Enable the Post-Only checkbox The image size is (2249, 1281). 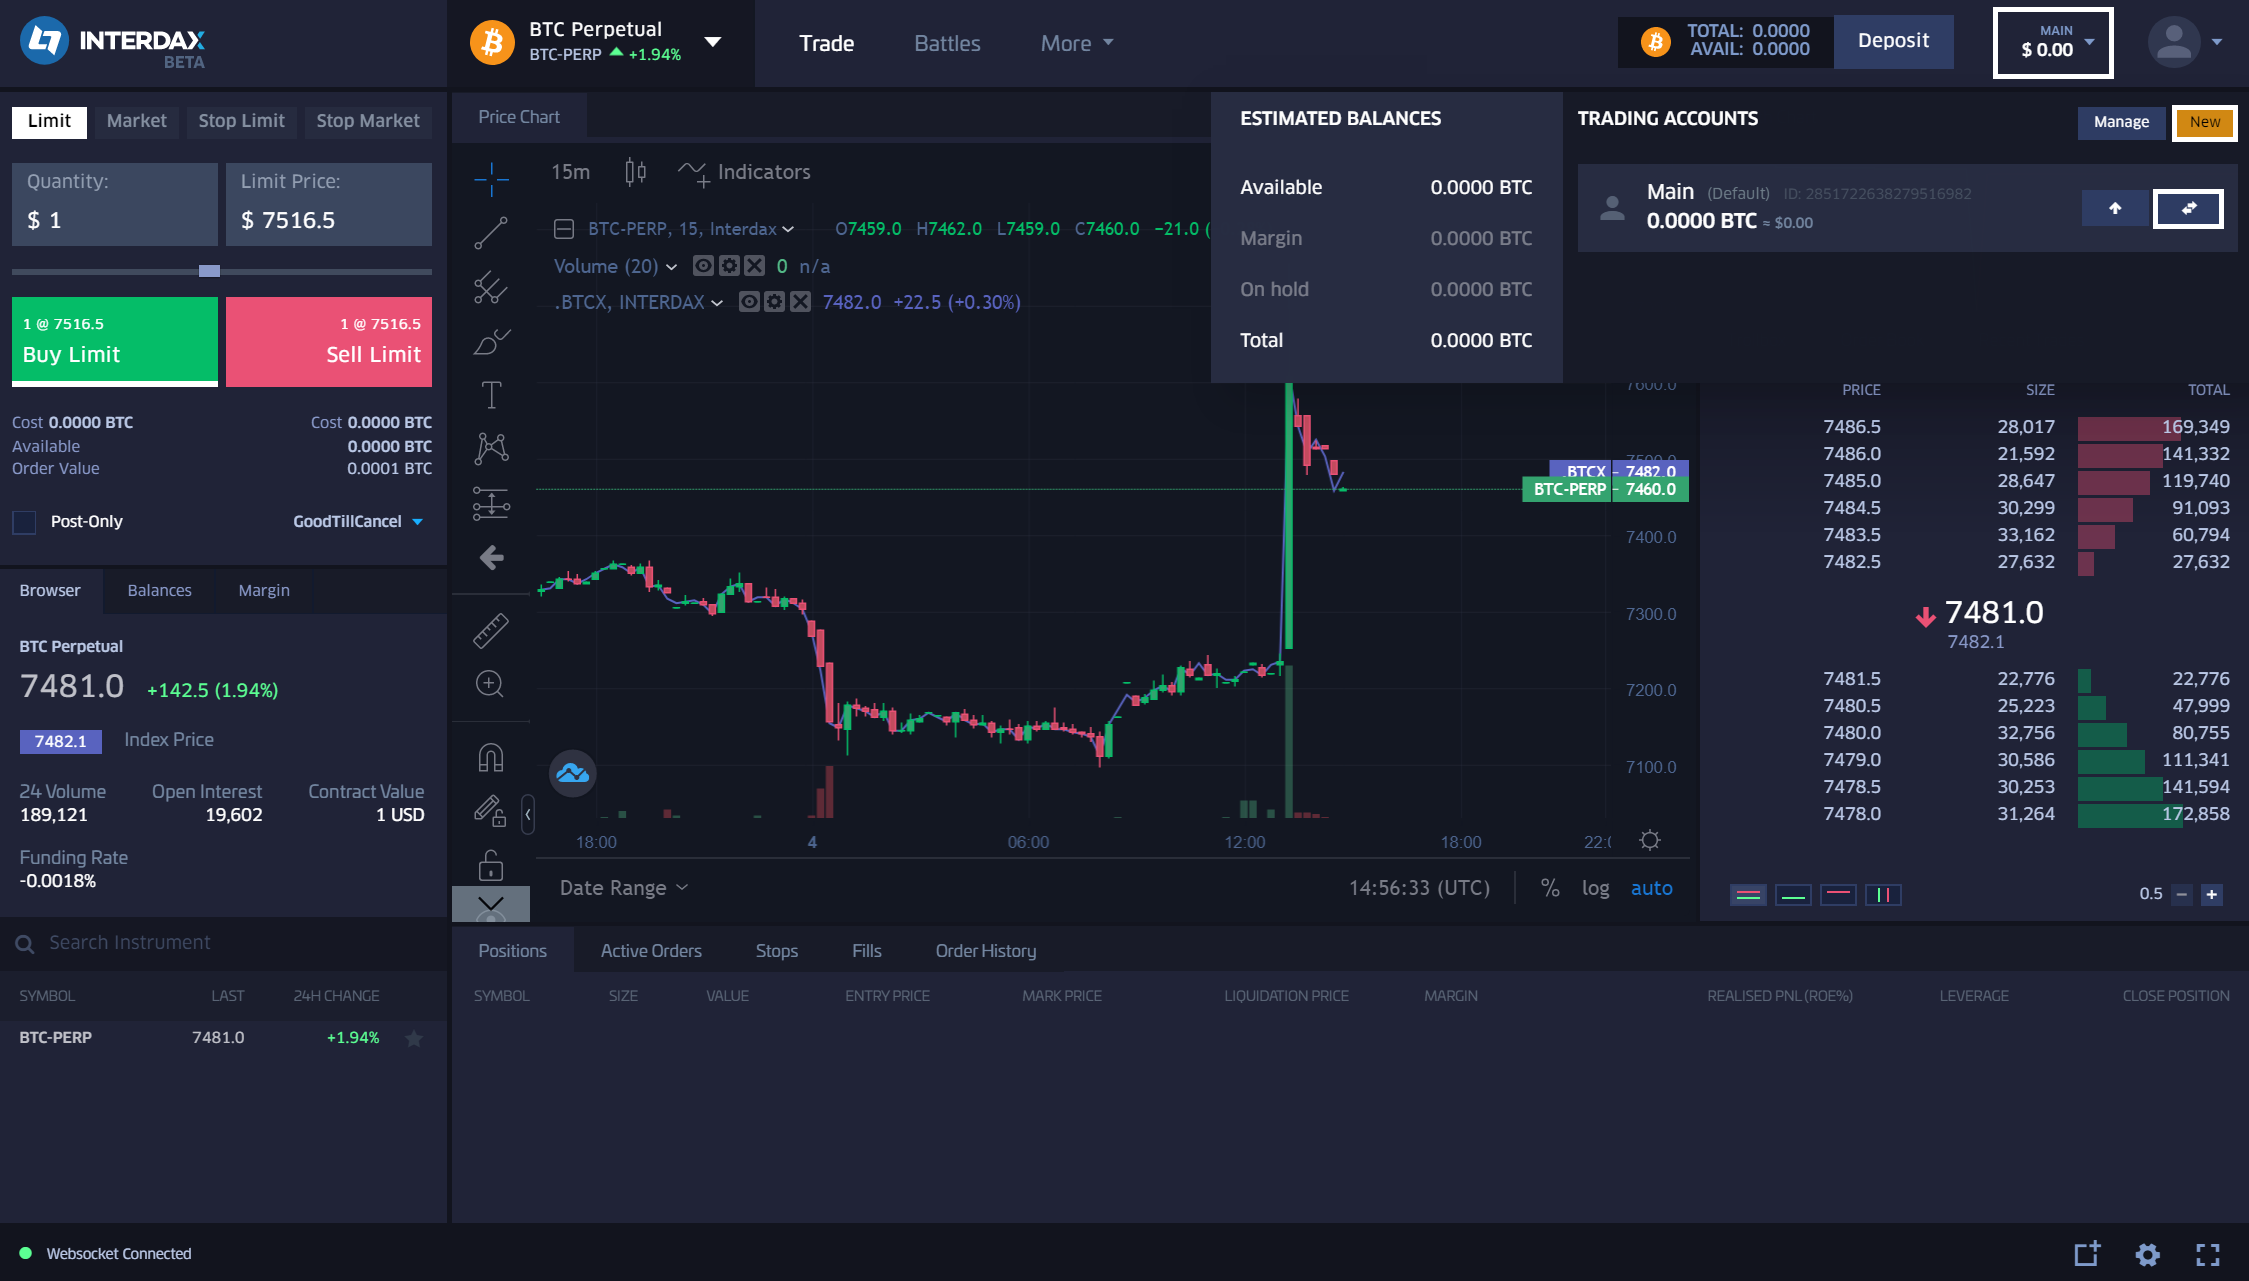24,522
